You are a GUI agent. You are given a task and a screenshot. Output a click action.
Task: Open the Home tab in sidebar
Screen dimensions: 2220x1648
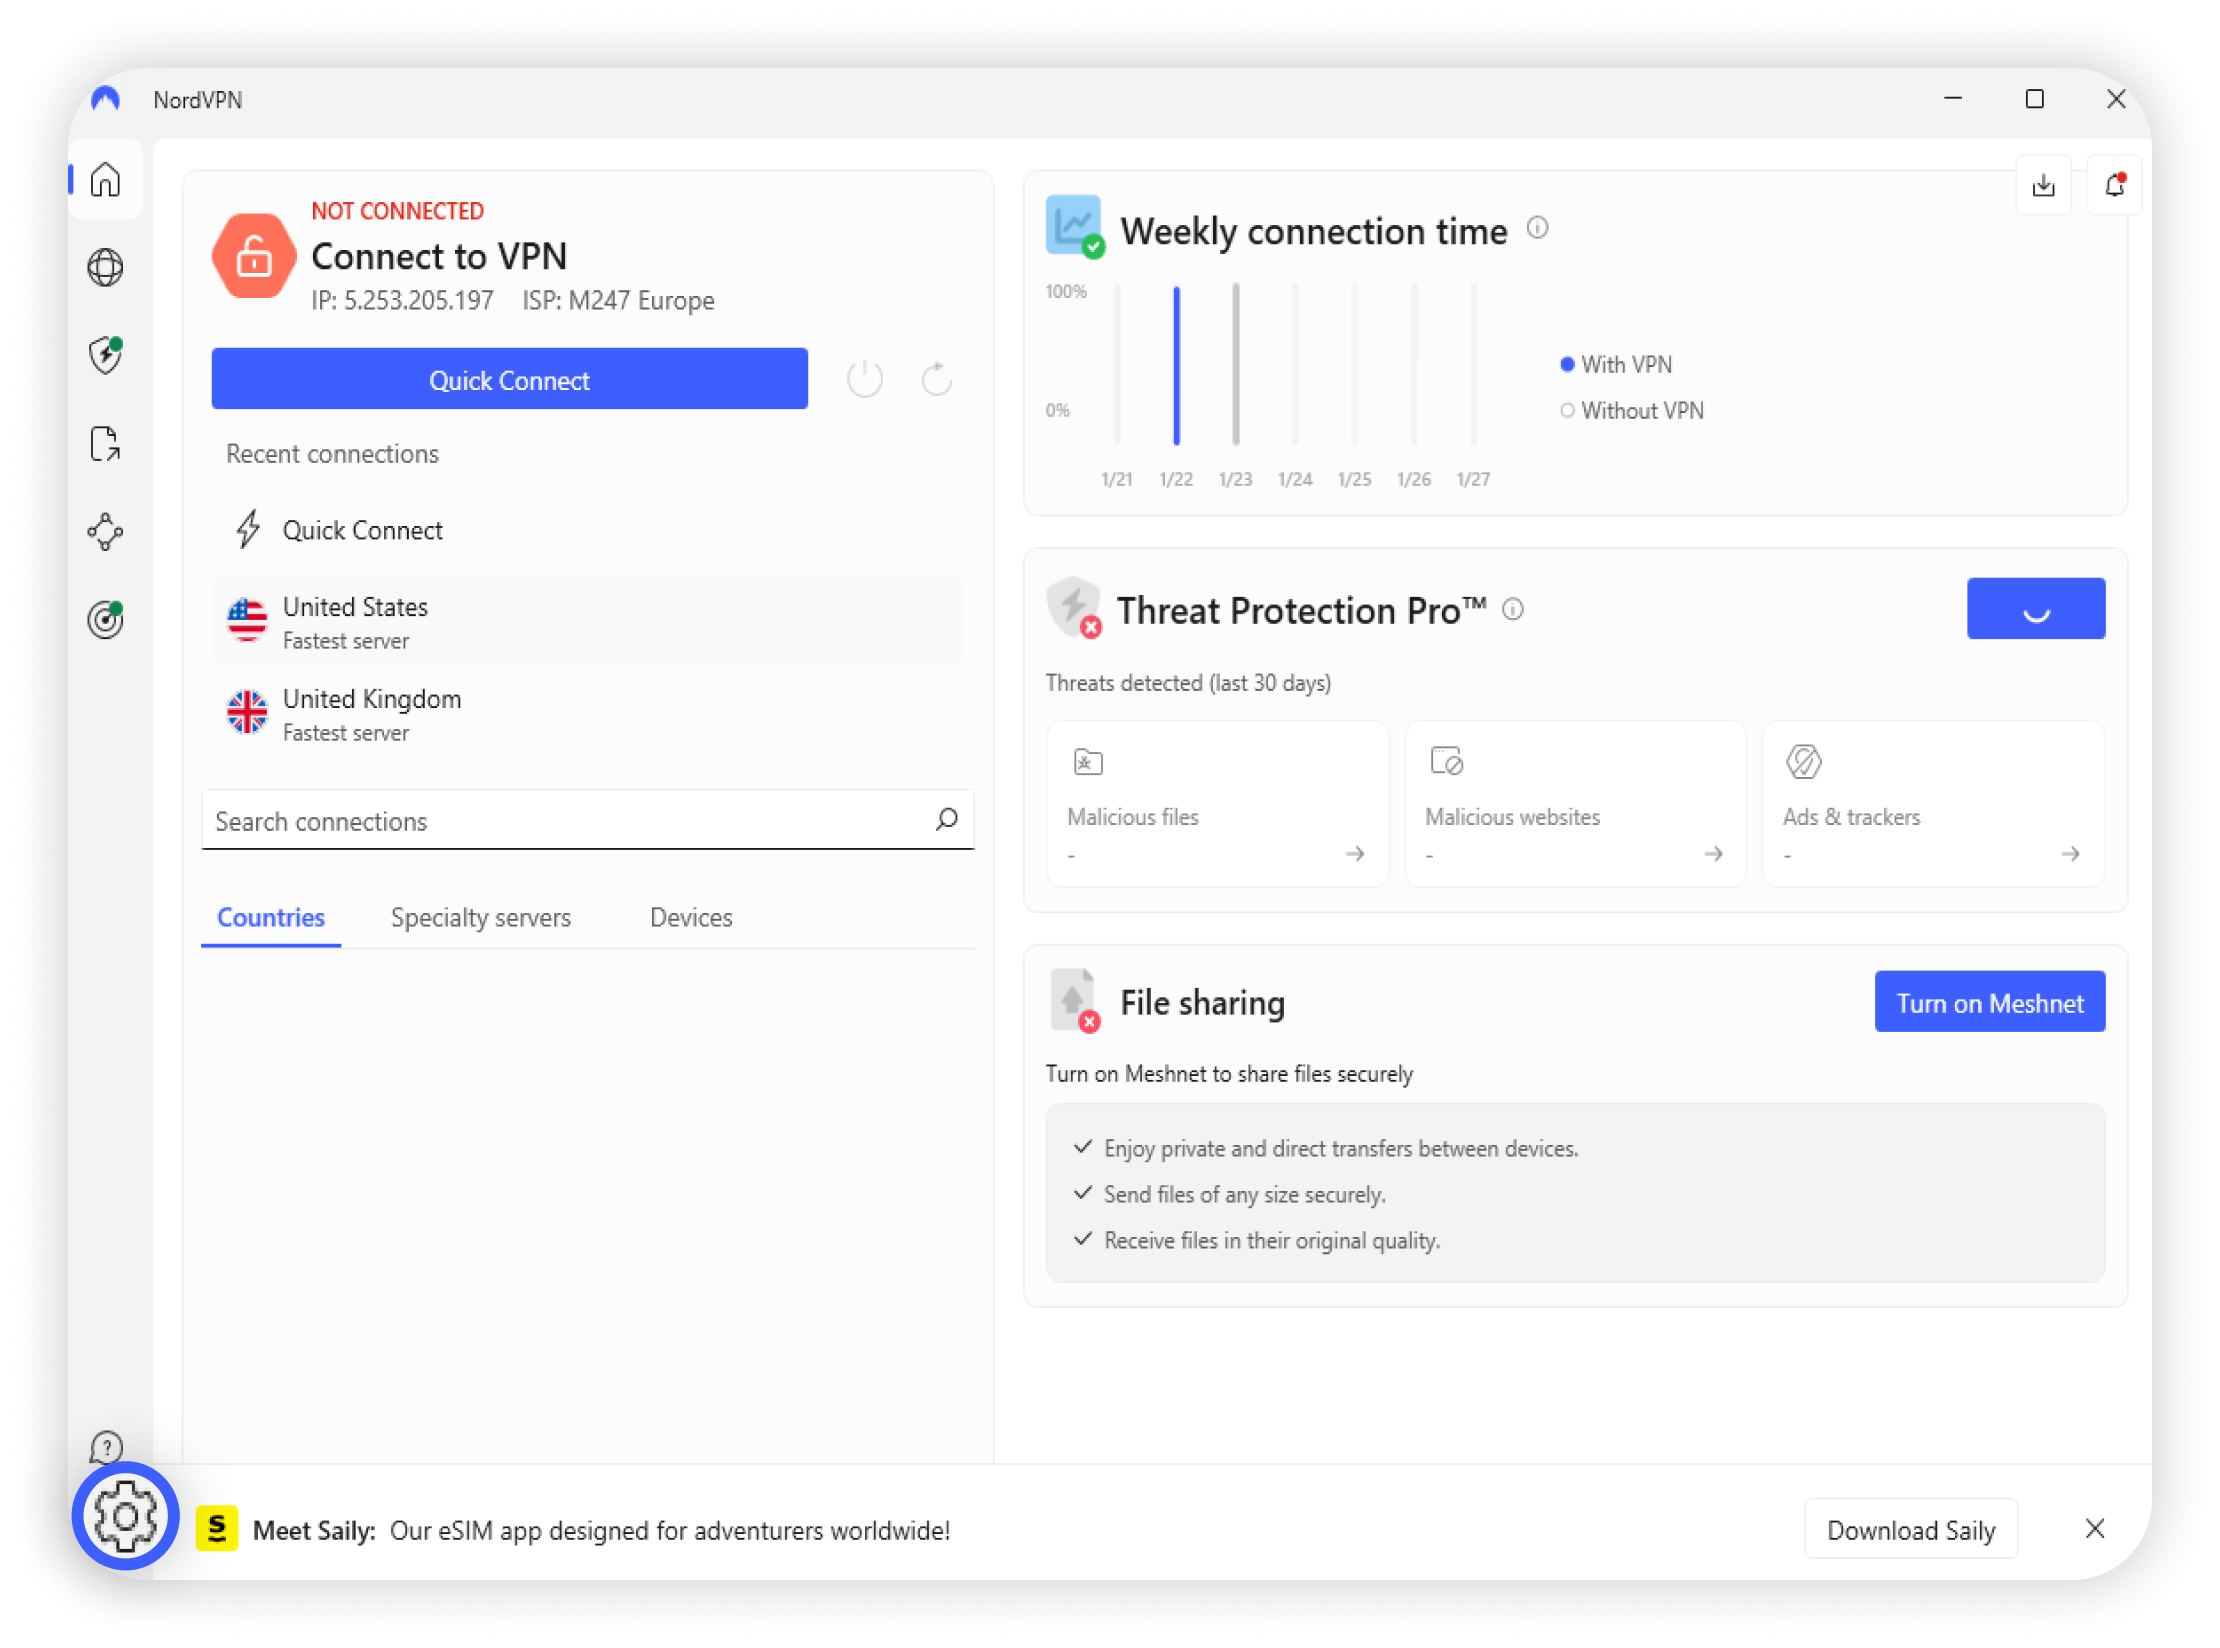point(105,180)
